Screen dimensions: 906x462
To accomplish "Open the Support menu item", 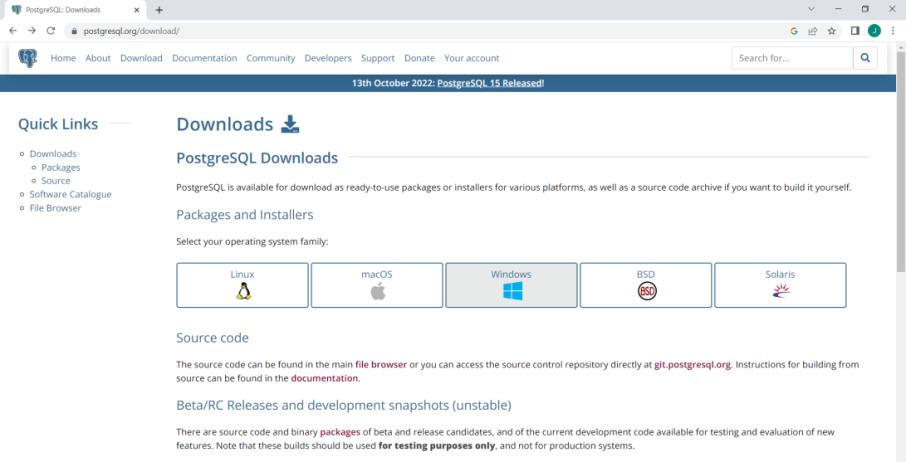I will 378,58.
